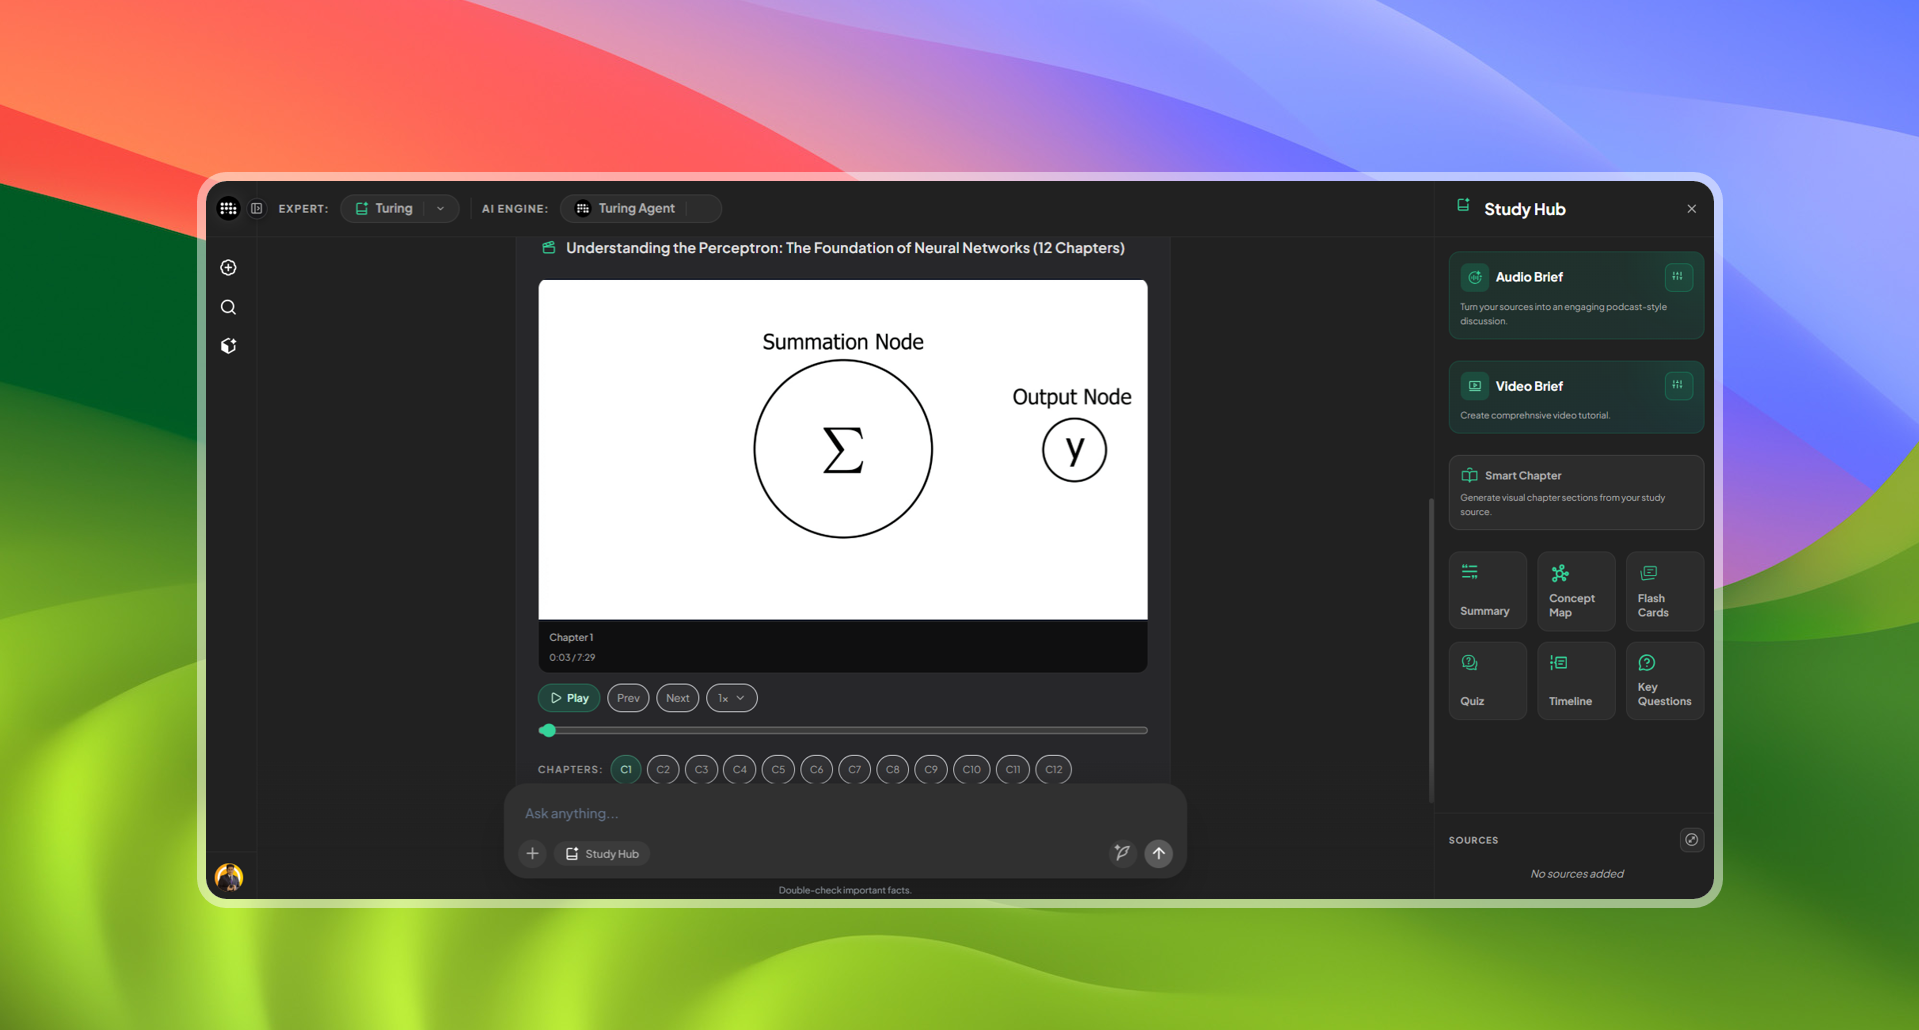This screenshot has height=1030, width=1919.
Task: Open Audio Brief settings sliders icon
Action: pyautogui.click(x=1678, y=276)
